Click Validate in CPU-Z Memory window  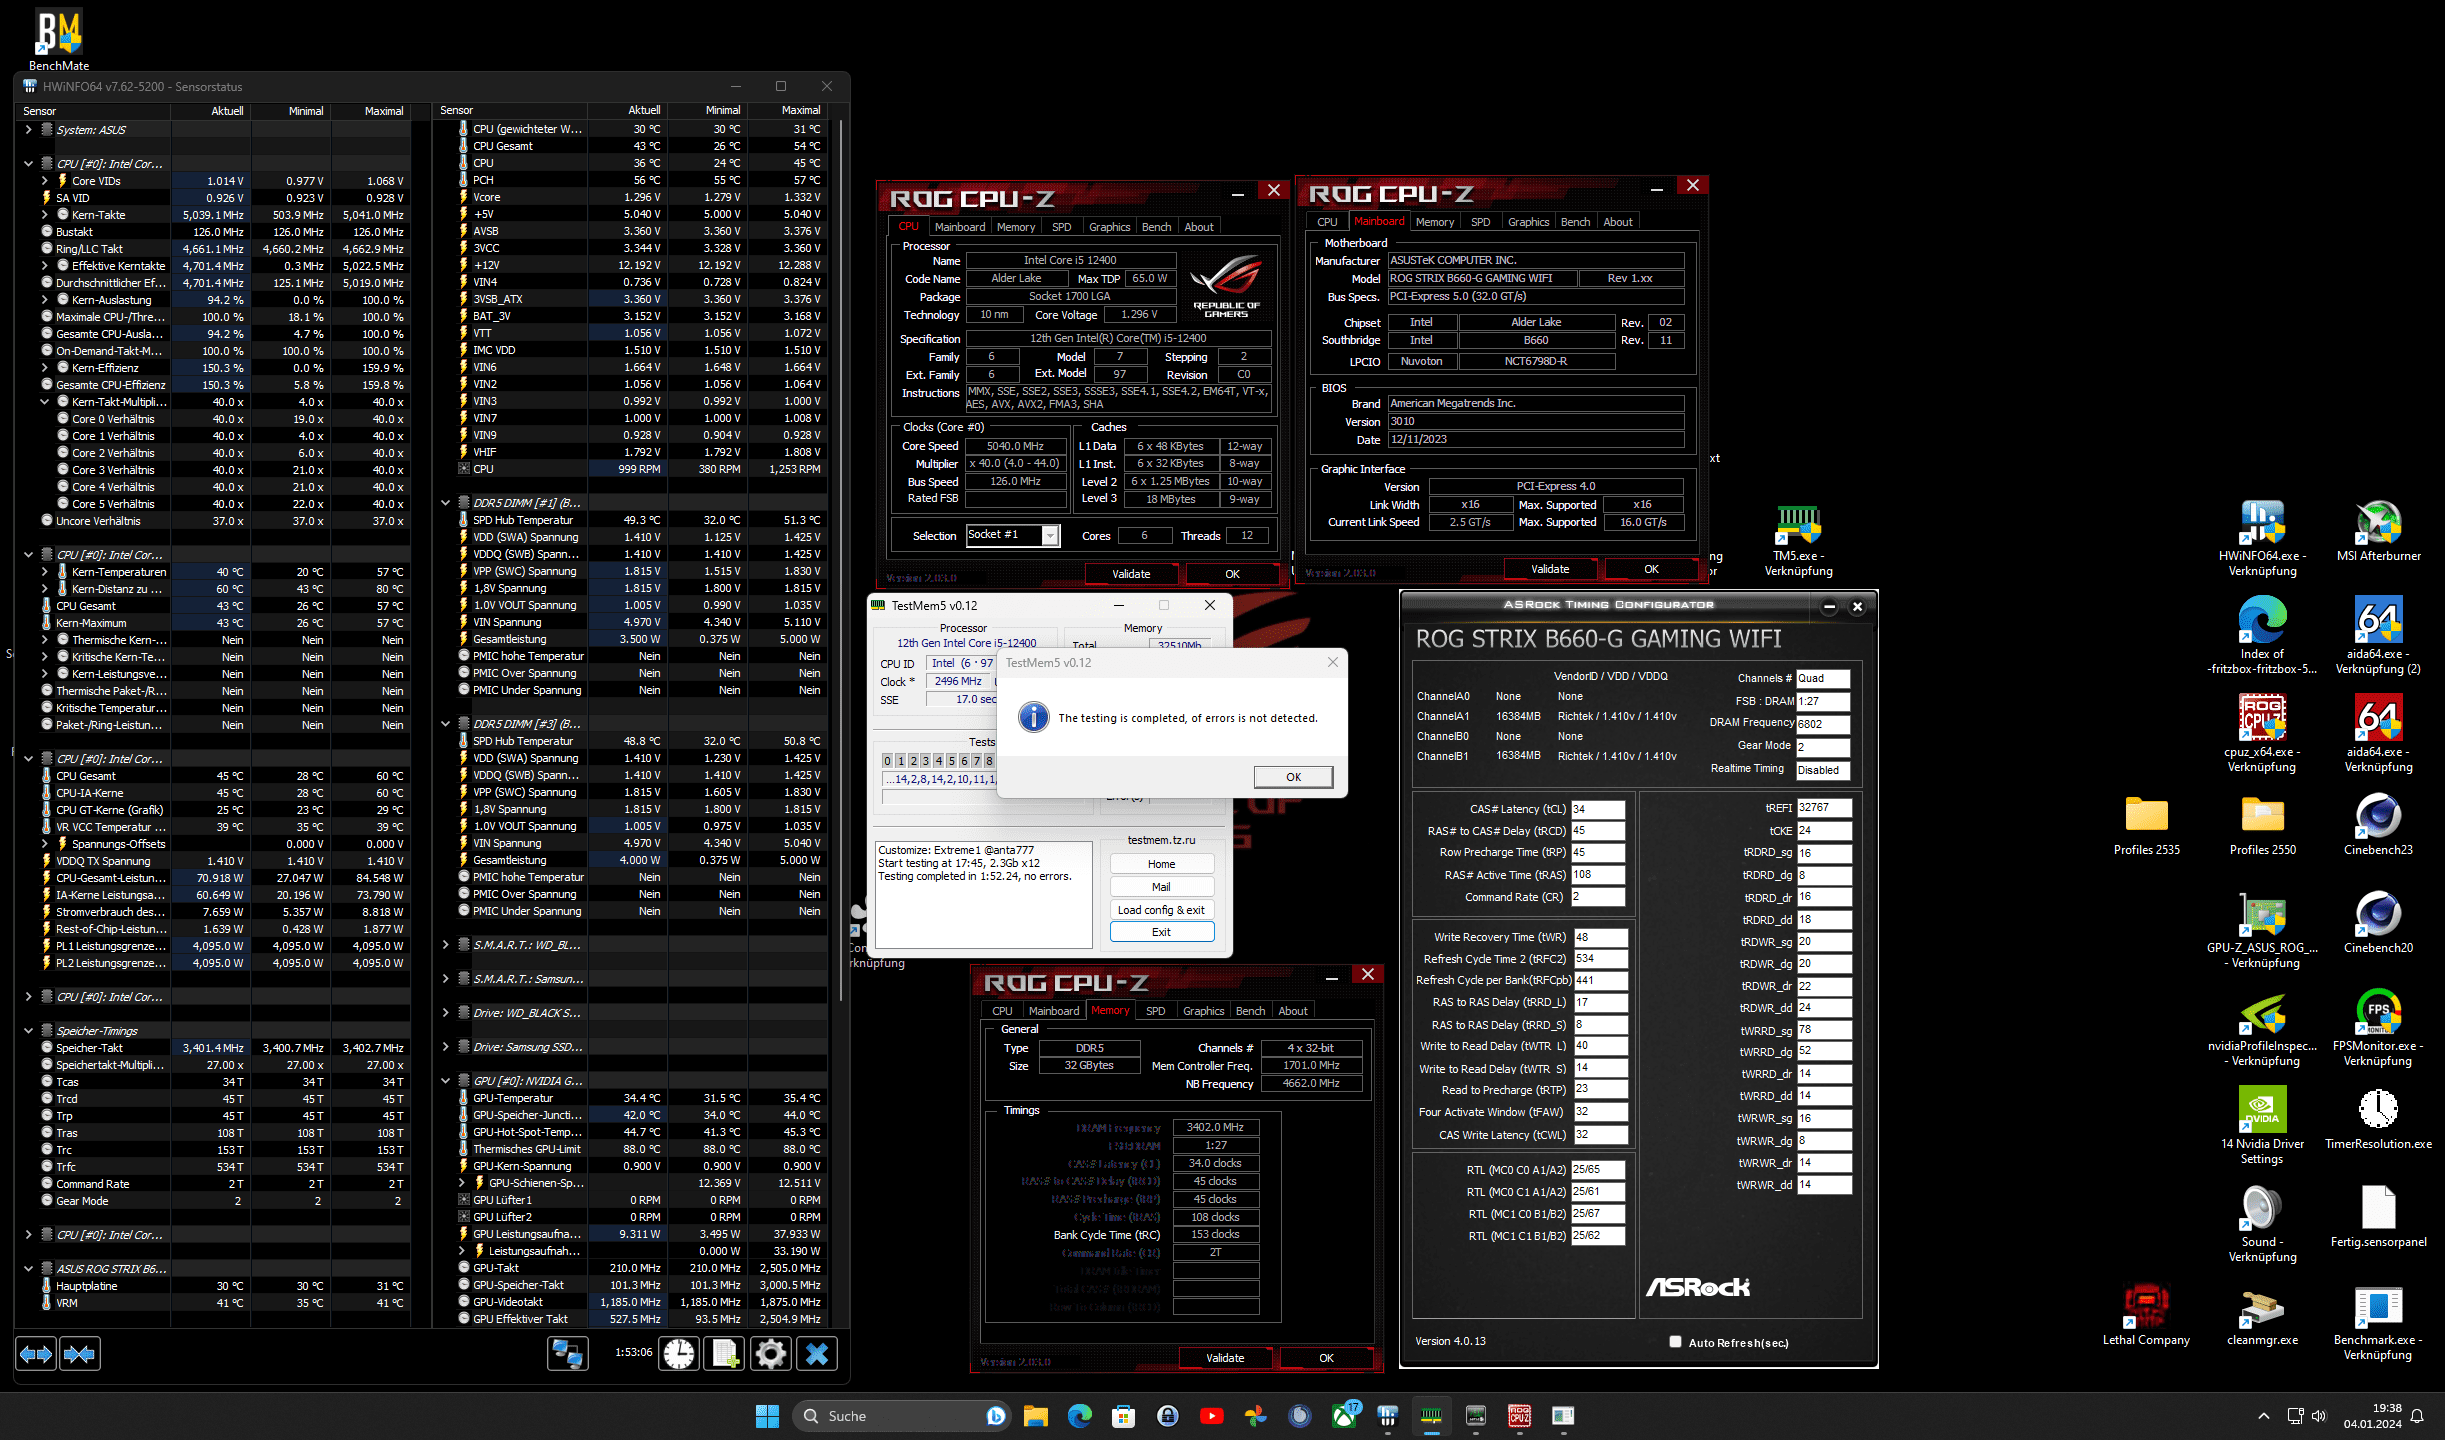(1225, 1357)
